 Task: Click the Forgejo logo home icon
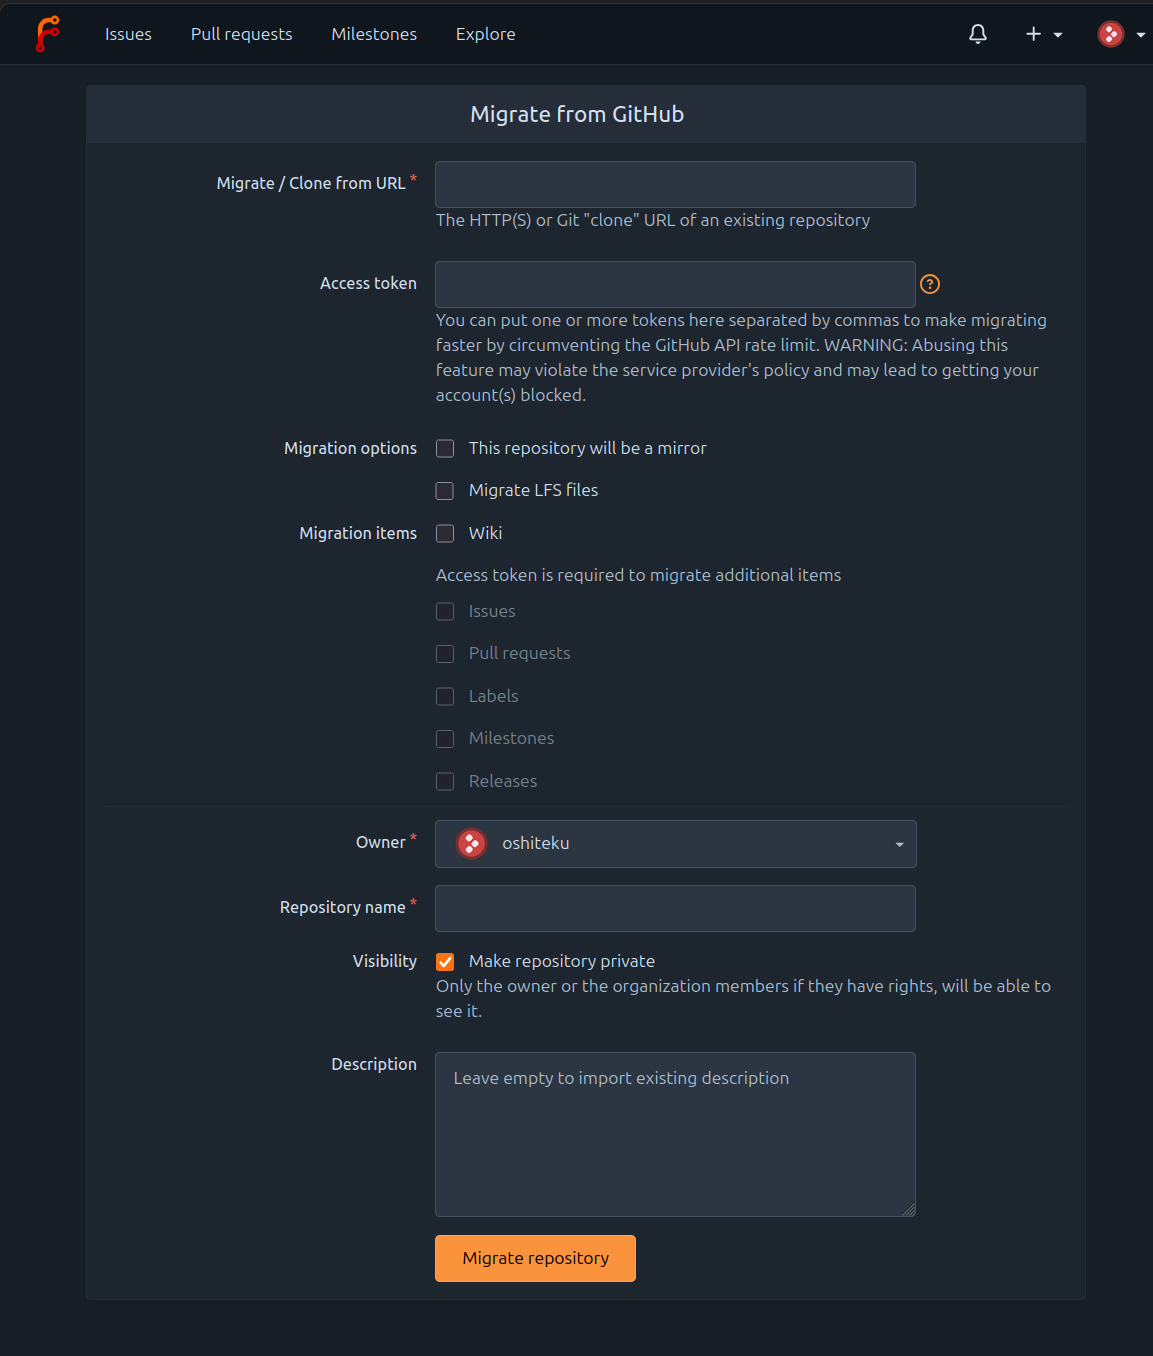(47, 34)
